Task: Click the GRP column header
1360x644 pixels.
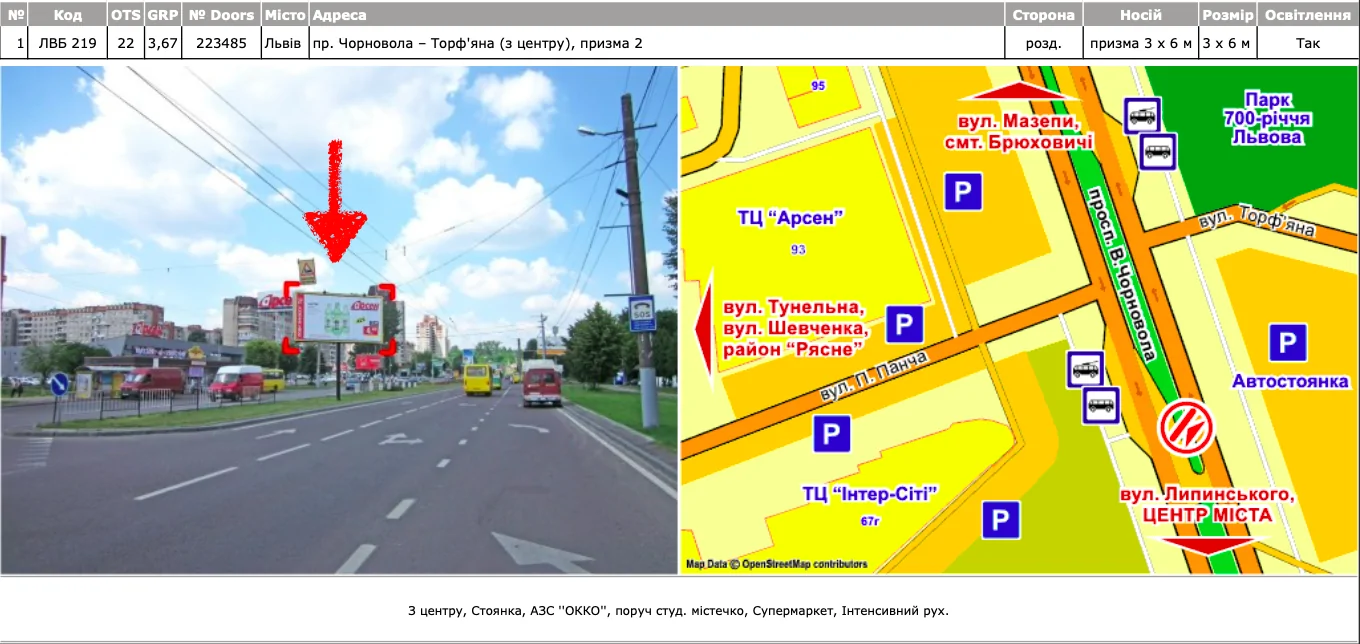Action: (161, 15)
